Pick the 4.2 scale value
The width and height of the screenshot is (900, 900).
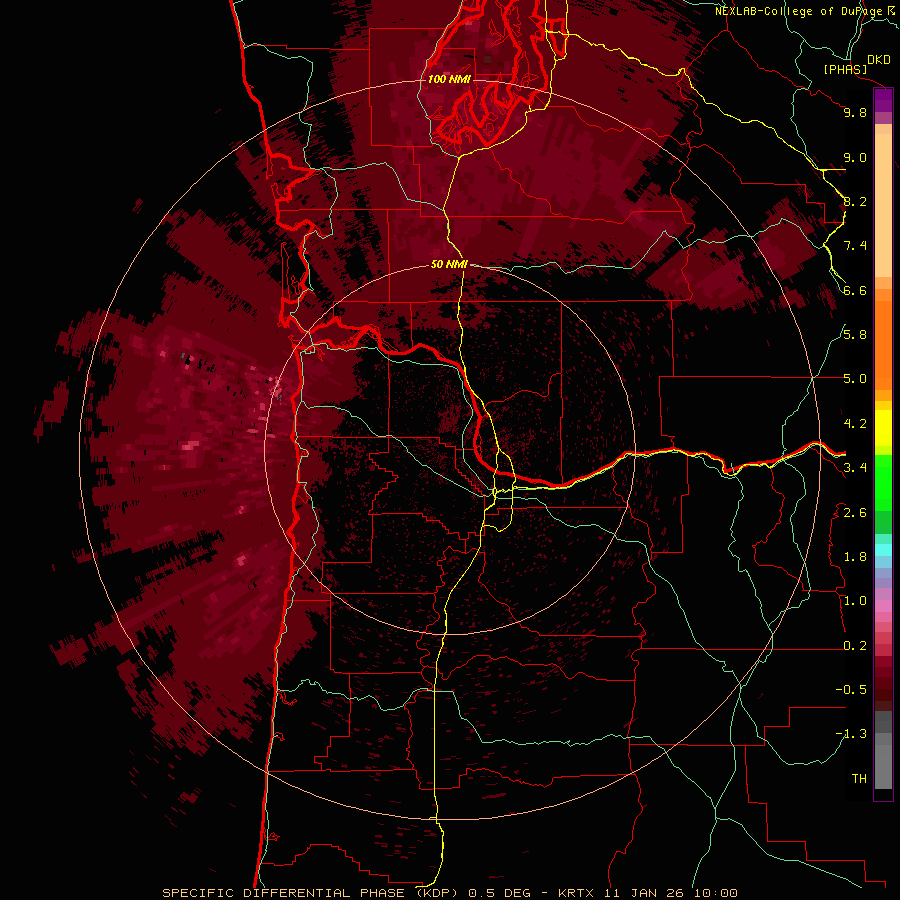pos(855,424)
